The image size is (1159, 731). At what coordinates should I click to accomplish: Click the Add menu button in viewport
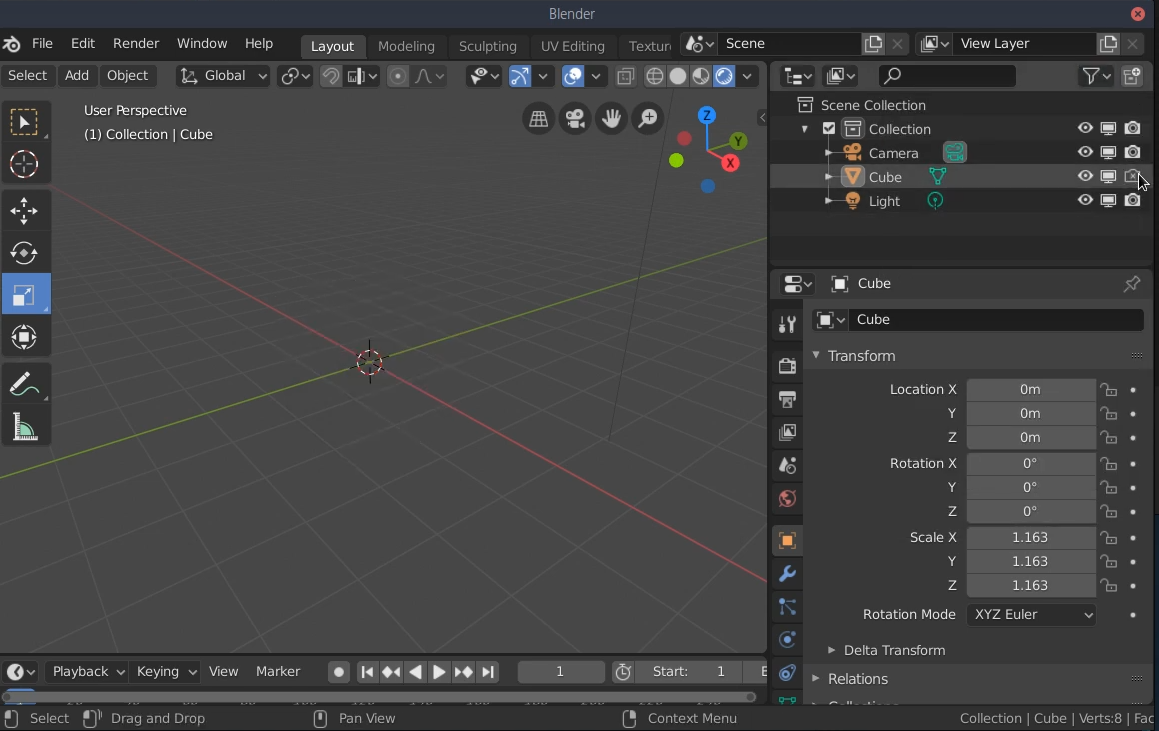pos(77,75)
